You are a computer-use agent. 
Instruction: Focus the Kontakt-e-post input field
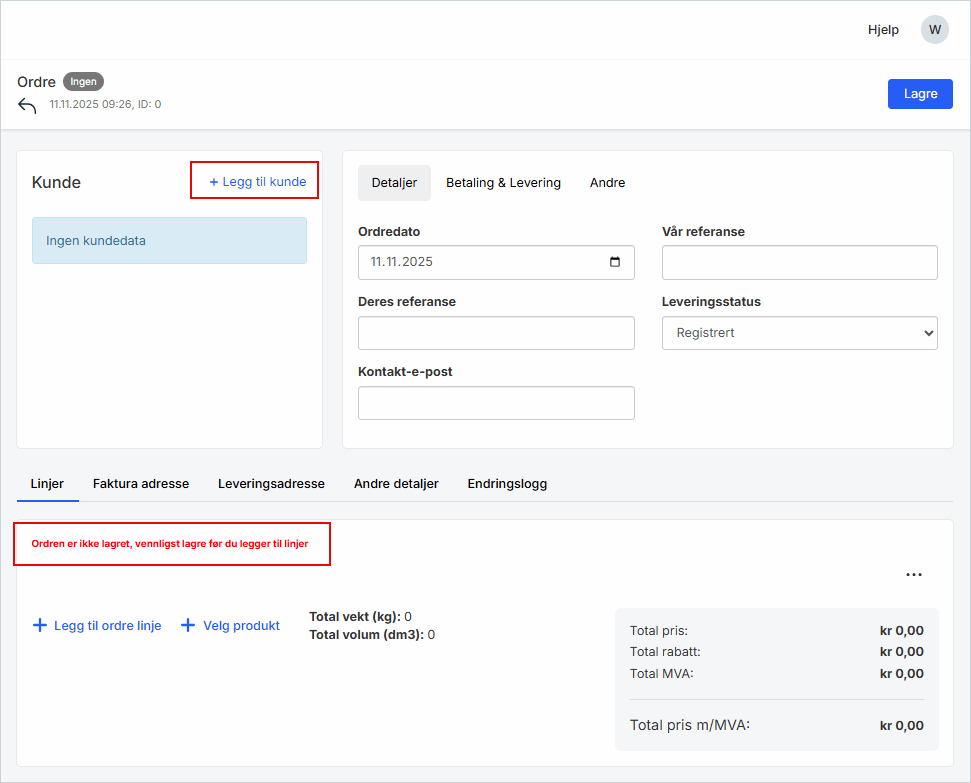click(x=496, y=403)
